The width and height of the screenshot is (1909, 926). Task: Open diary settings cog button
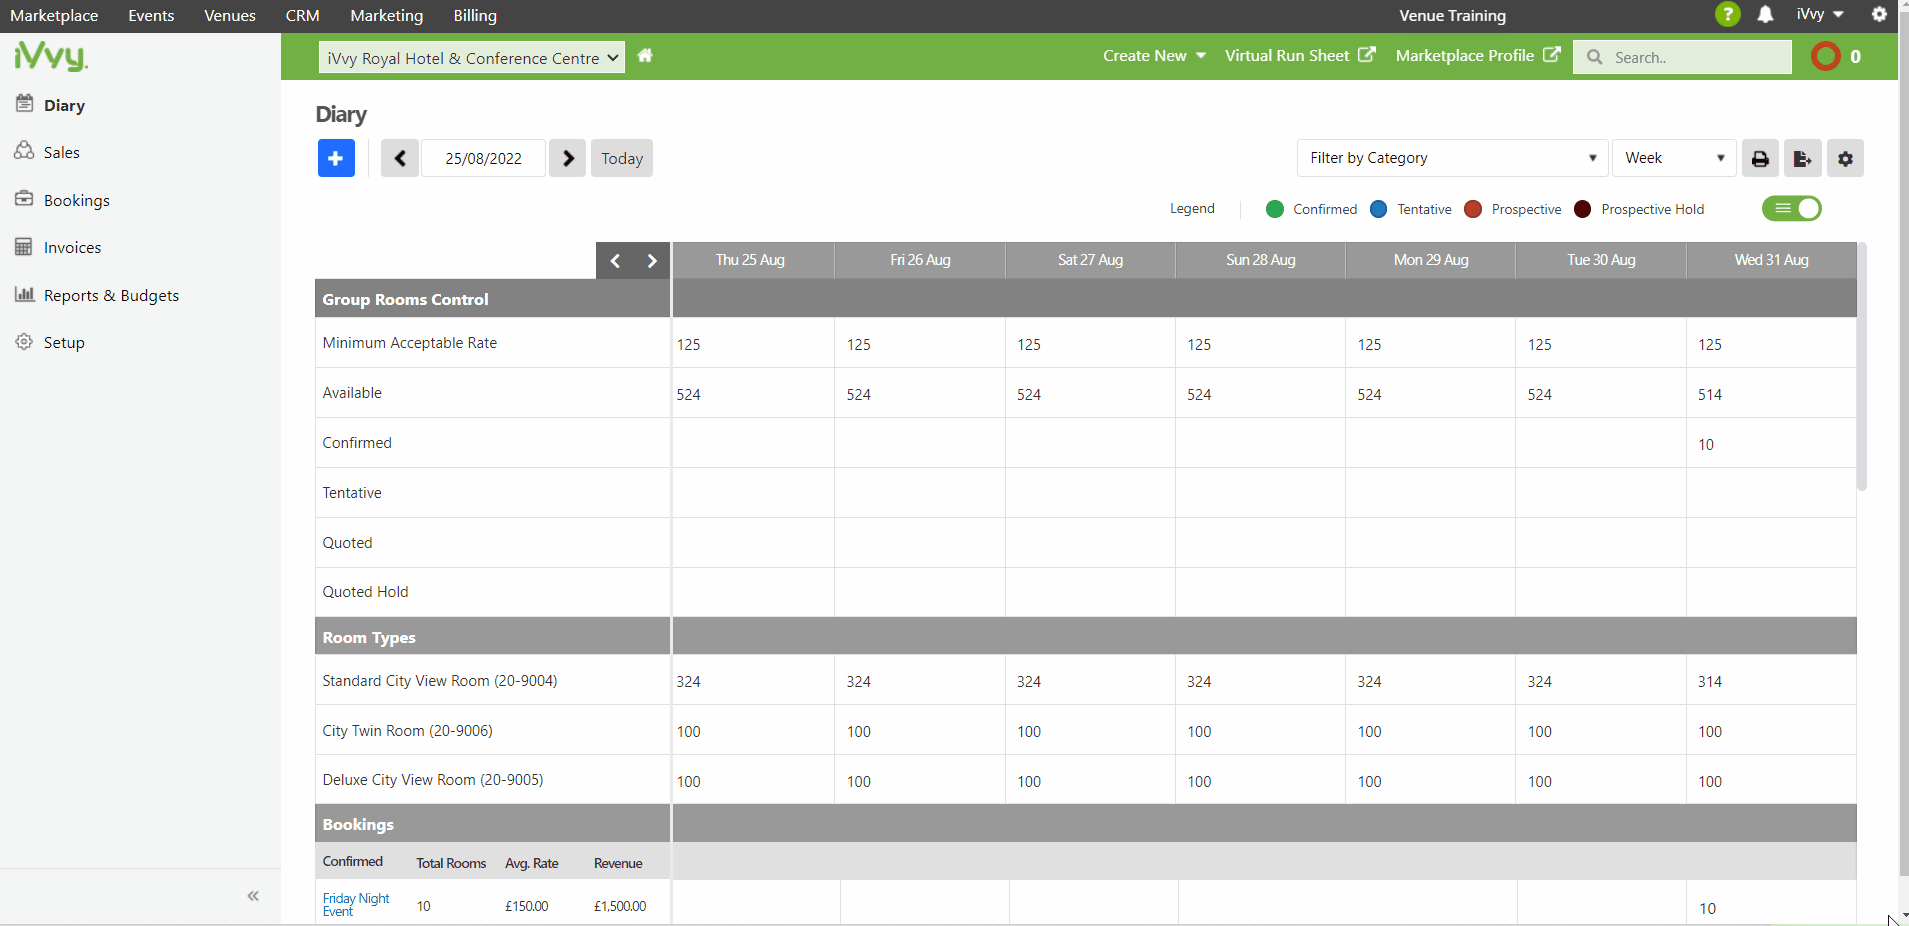coord(1845,158)
